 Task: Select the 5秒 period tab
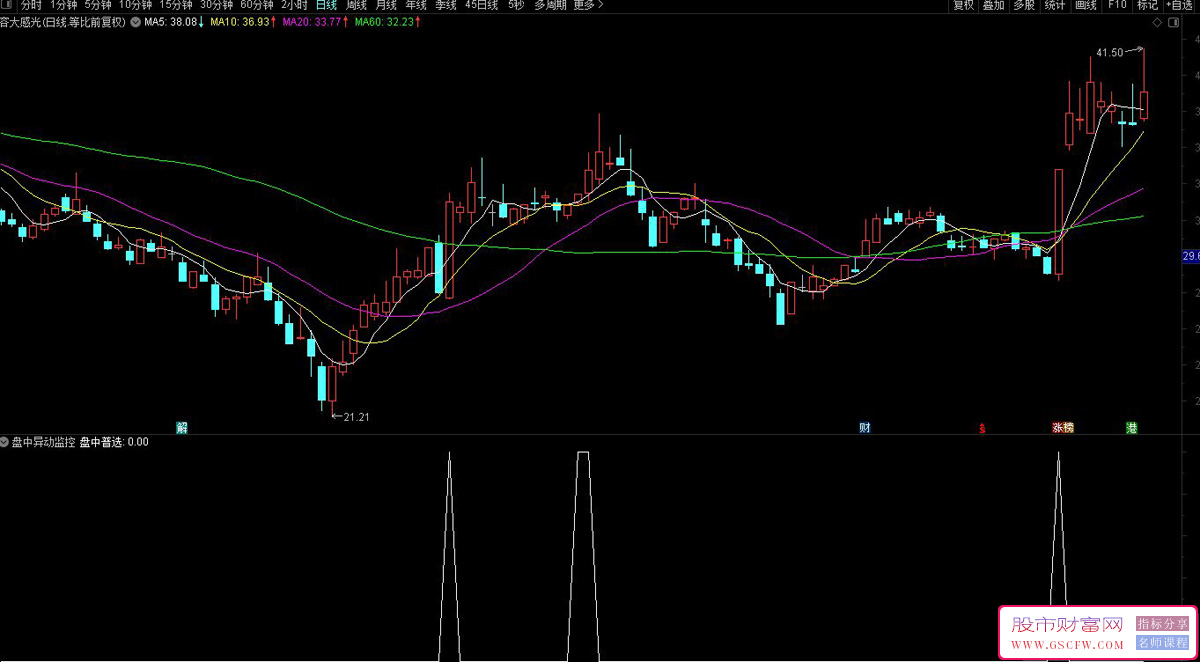(516, 5)
